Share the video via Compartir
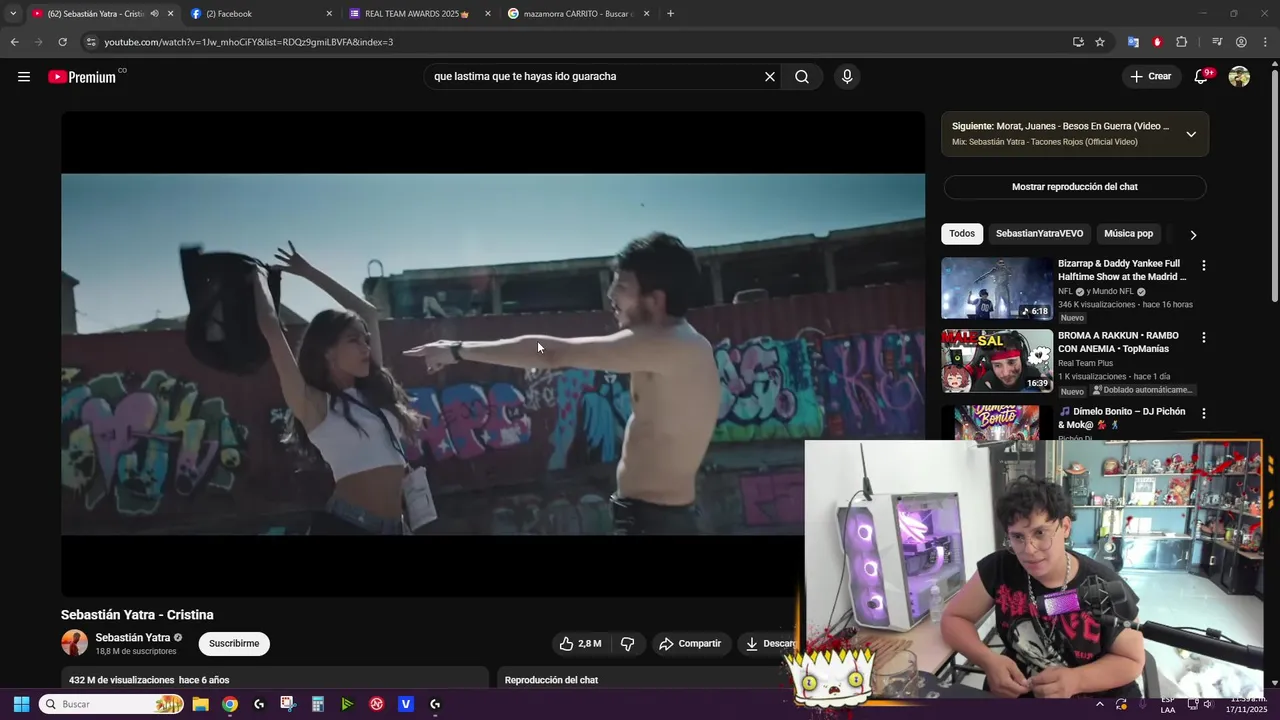 pos(690,644)
